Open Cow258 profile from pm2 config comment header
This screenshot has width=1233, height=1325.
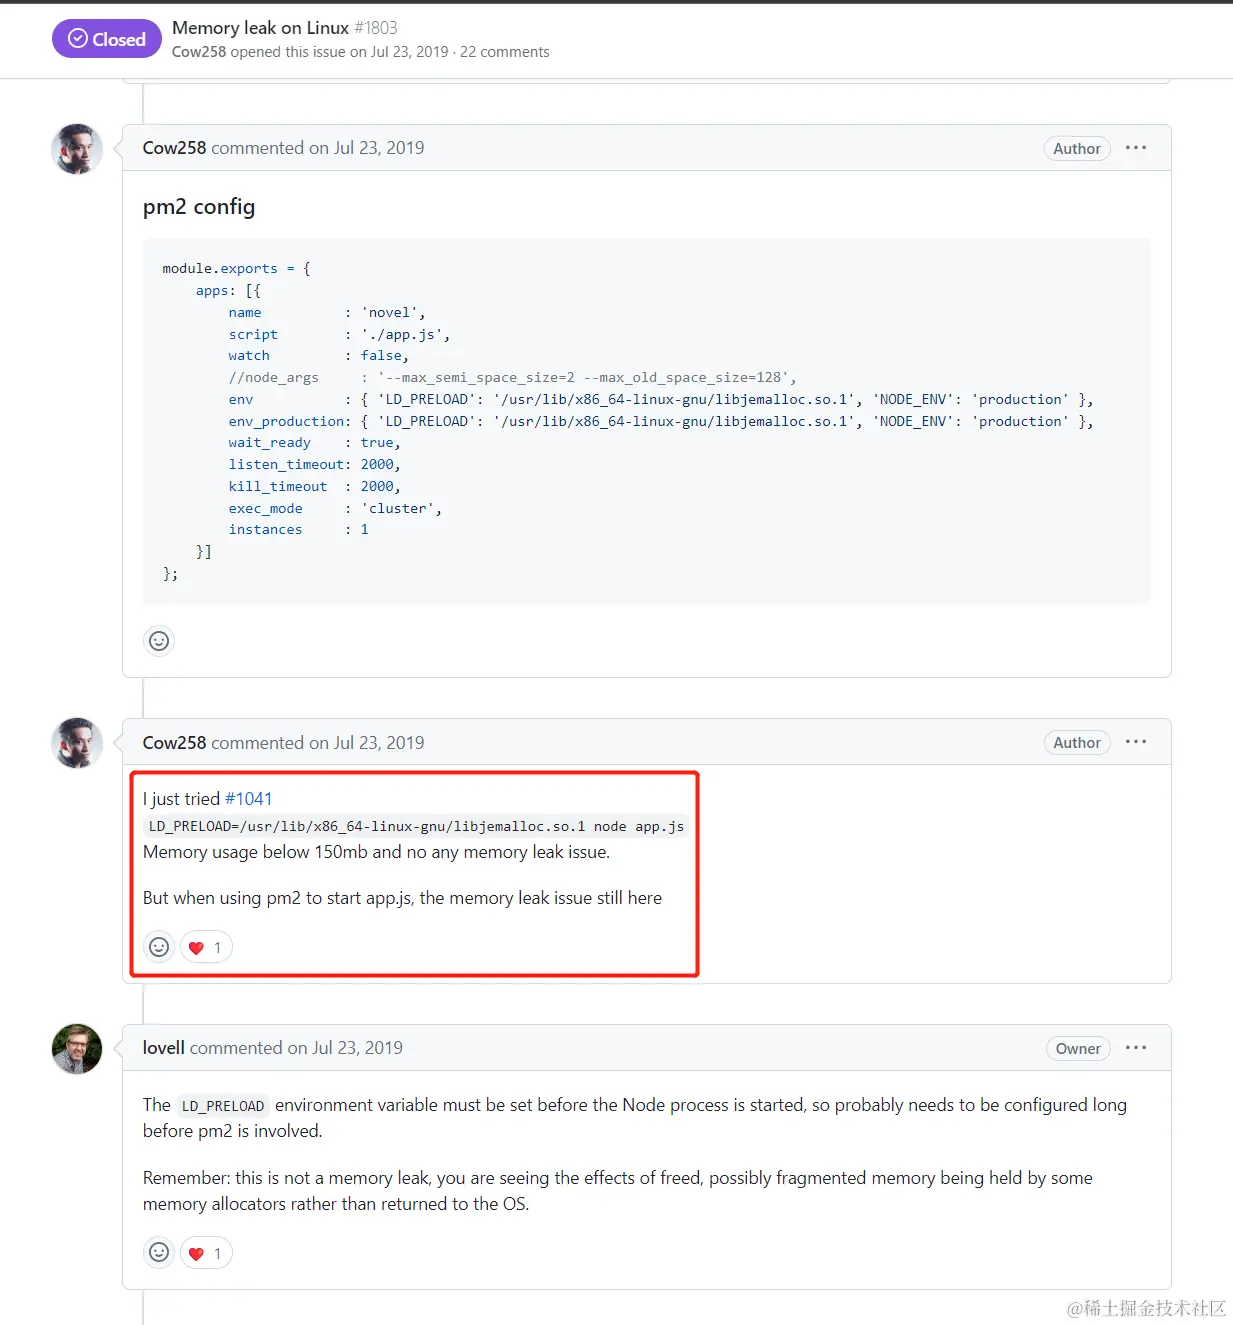tap(174, 148)
